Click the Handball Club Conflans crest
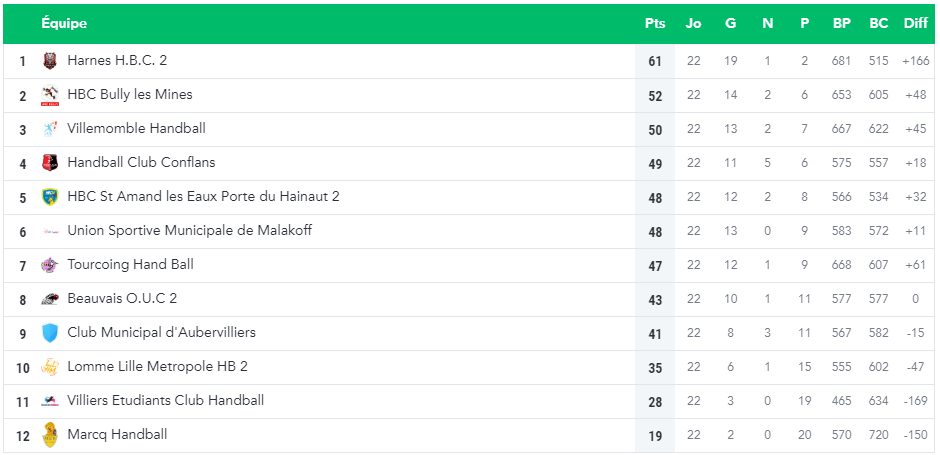Screen dimensions: 940x455 point(50,163)
